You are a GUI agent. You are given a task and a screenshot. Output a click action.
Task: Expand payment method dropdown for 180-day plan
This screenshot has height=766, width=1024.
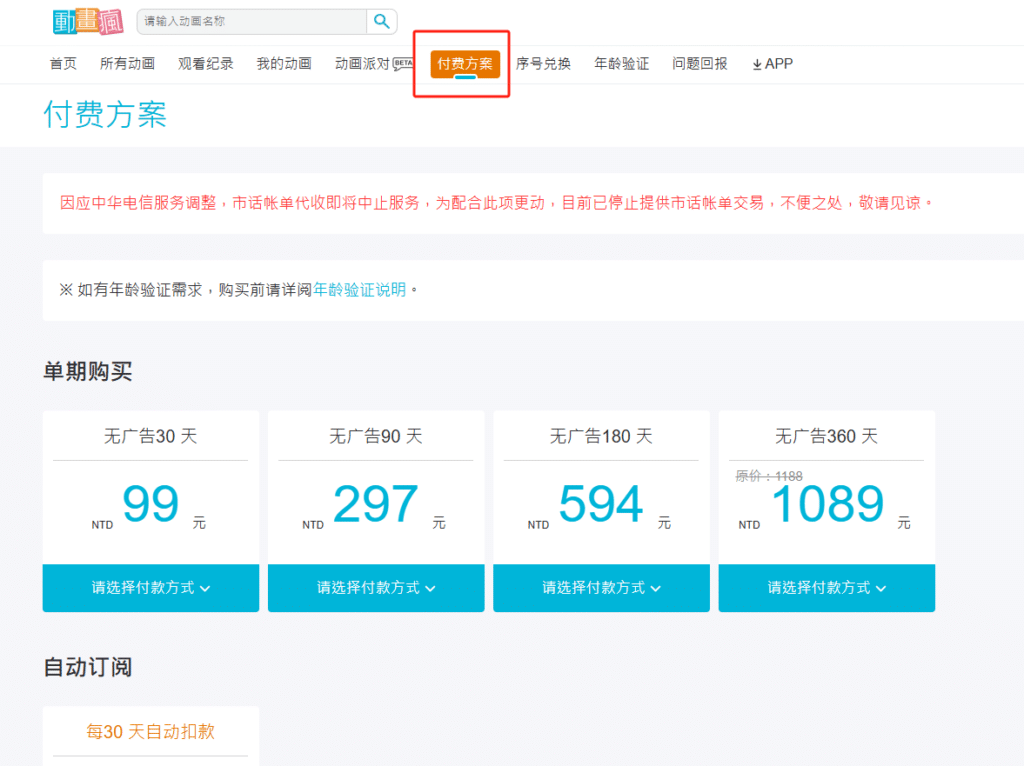601,588
